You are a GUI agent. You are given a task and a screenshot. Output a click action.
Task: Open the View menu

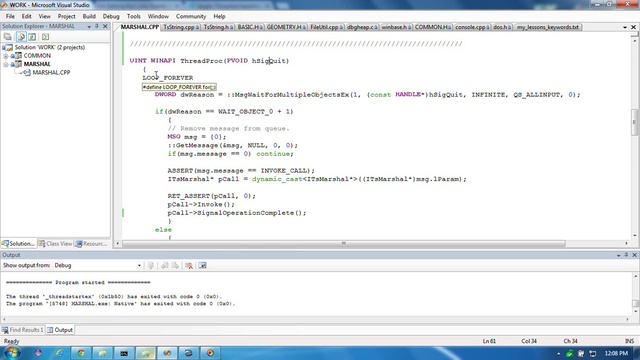tap(44, 16)
